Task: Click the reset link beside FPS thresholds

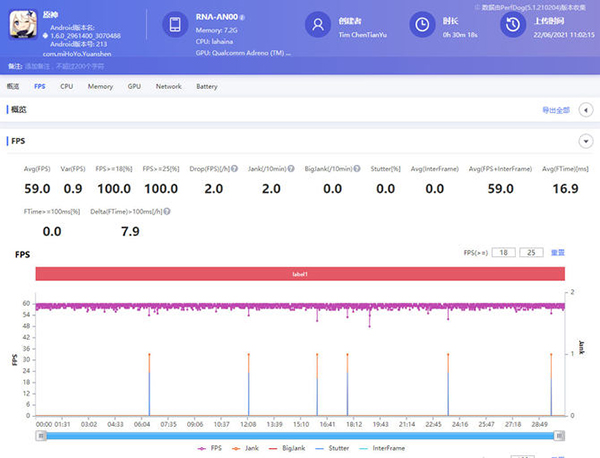Action: (x=560, y=253)
